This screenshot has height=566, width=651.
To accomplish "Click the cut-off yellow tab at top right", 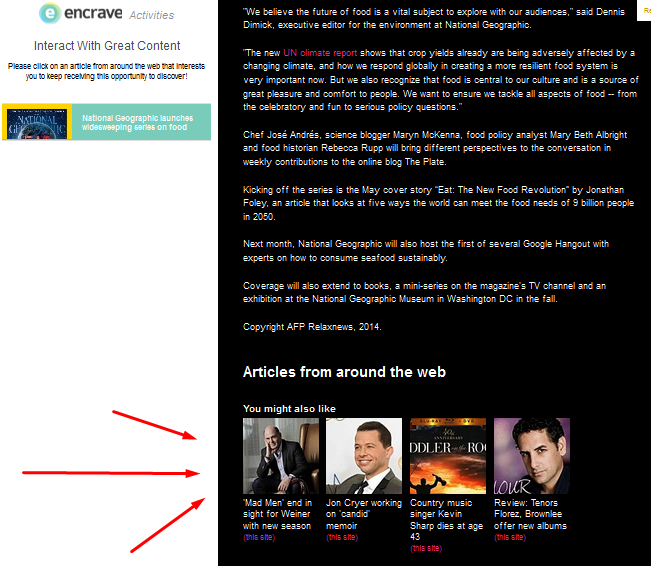I will [644, 10].
